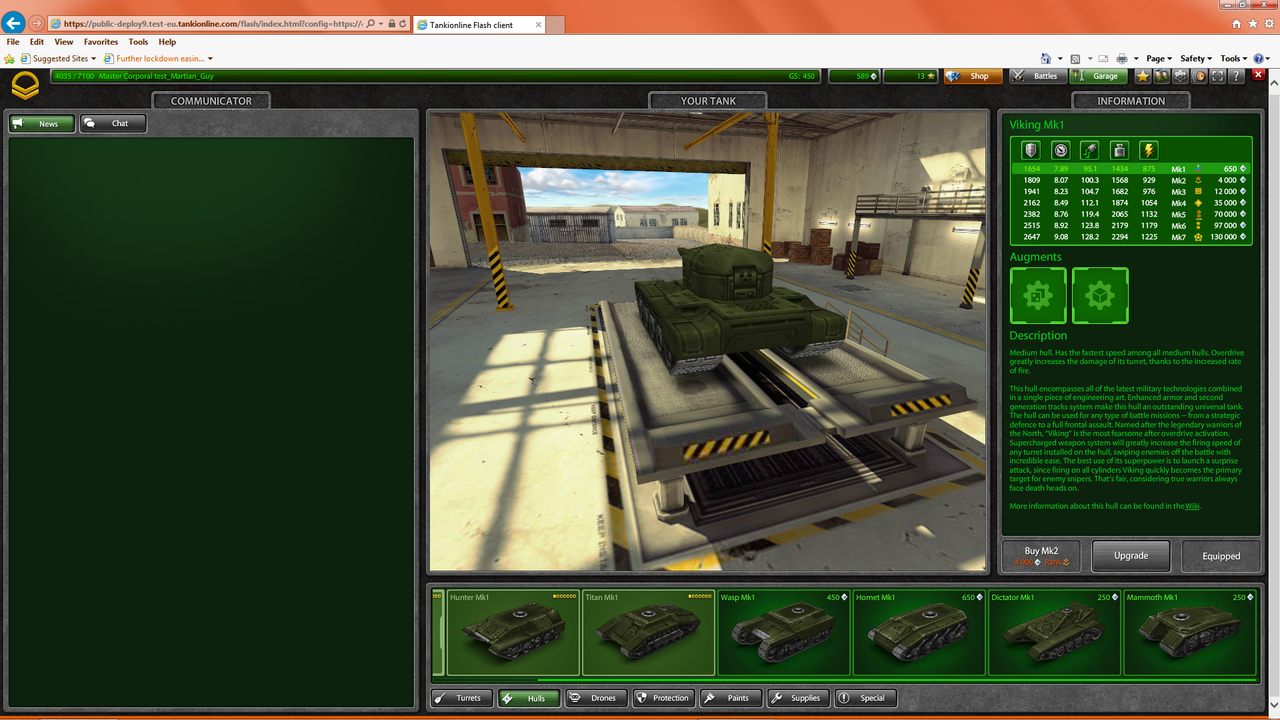The width and height of the screenshot is (1280, 720).
Task: Select the Titan Mk1 hull thumbnail
Action: [x=649, y=633]
